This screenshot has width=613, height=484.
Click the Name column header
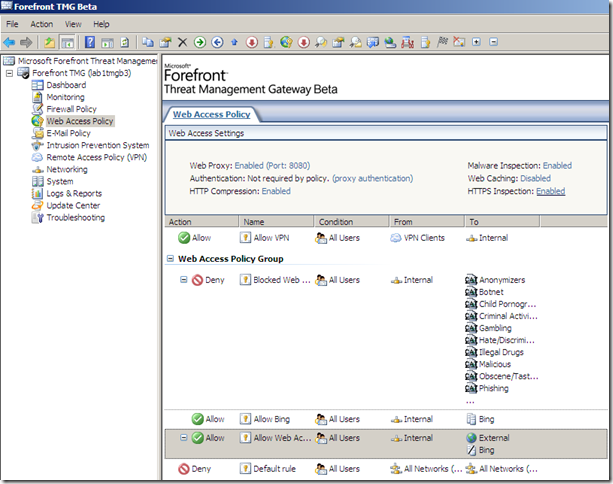pyautogui.click(x=276, y=222)
